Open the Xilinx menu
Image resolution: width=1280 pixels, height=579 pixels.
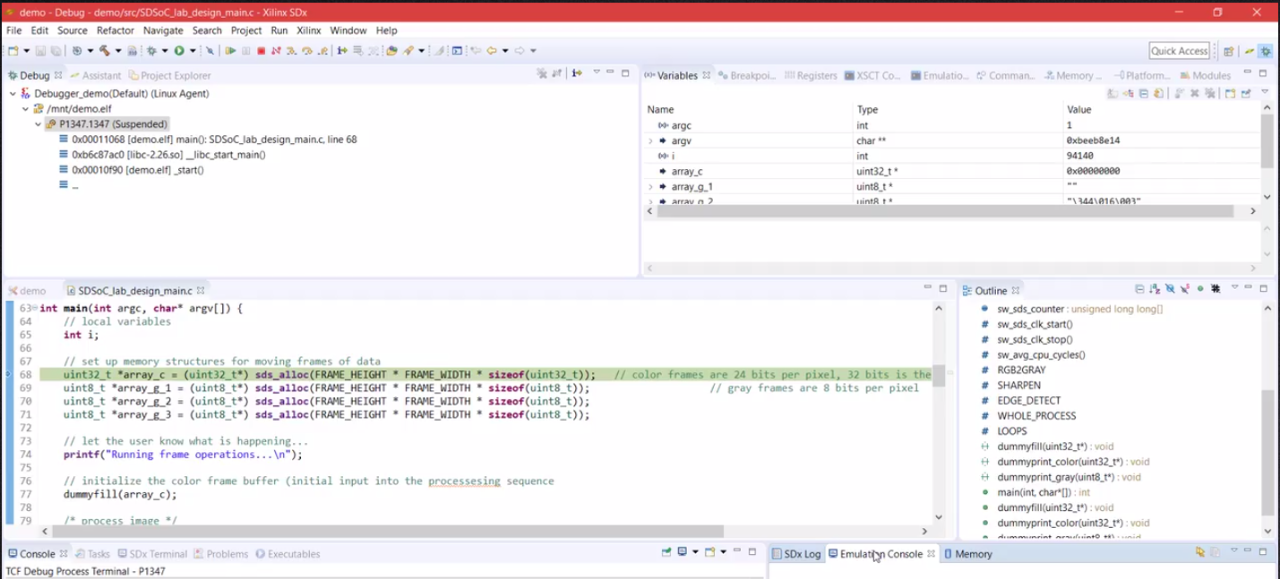pyautogui.click(x=308, y=30)
